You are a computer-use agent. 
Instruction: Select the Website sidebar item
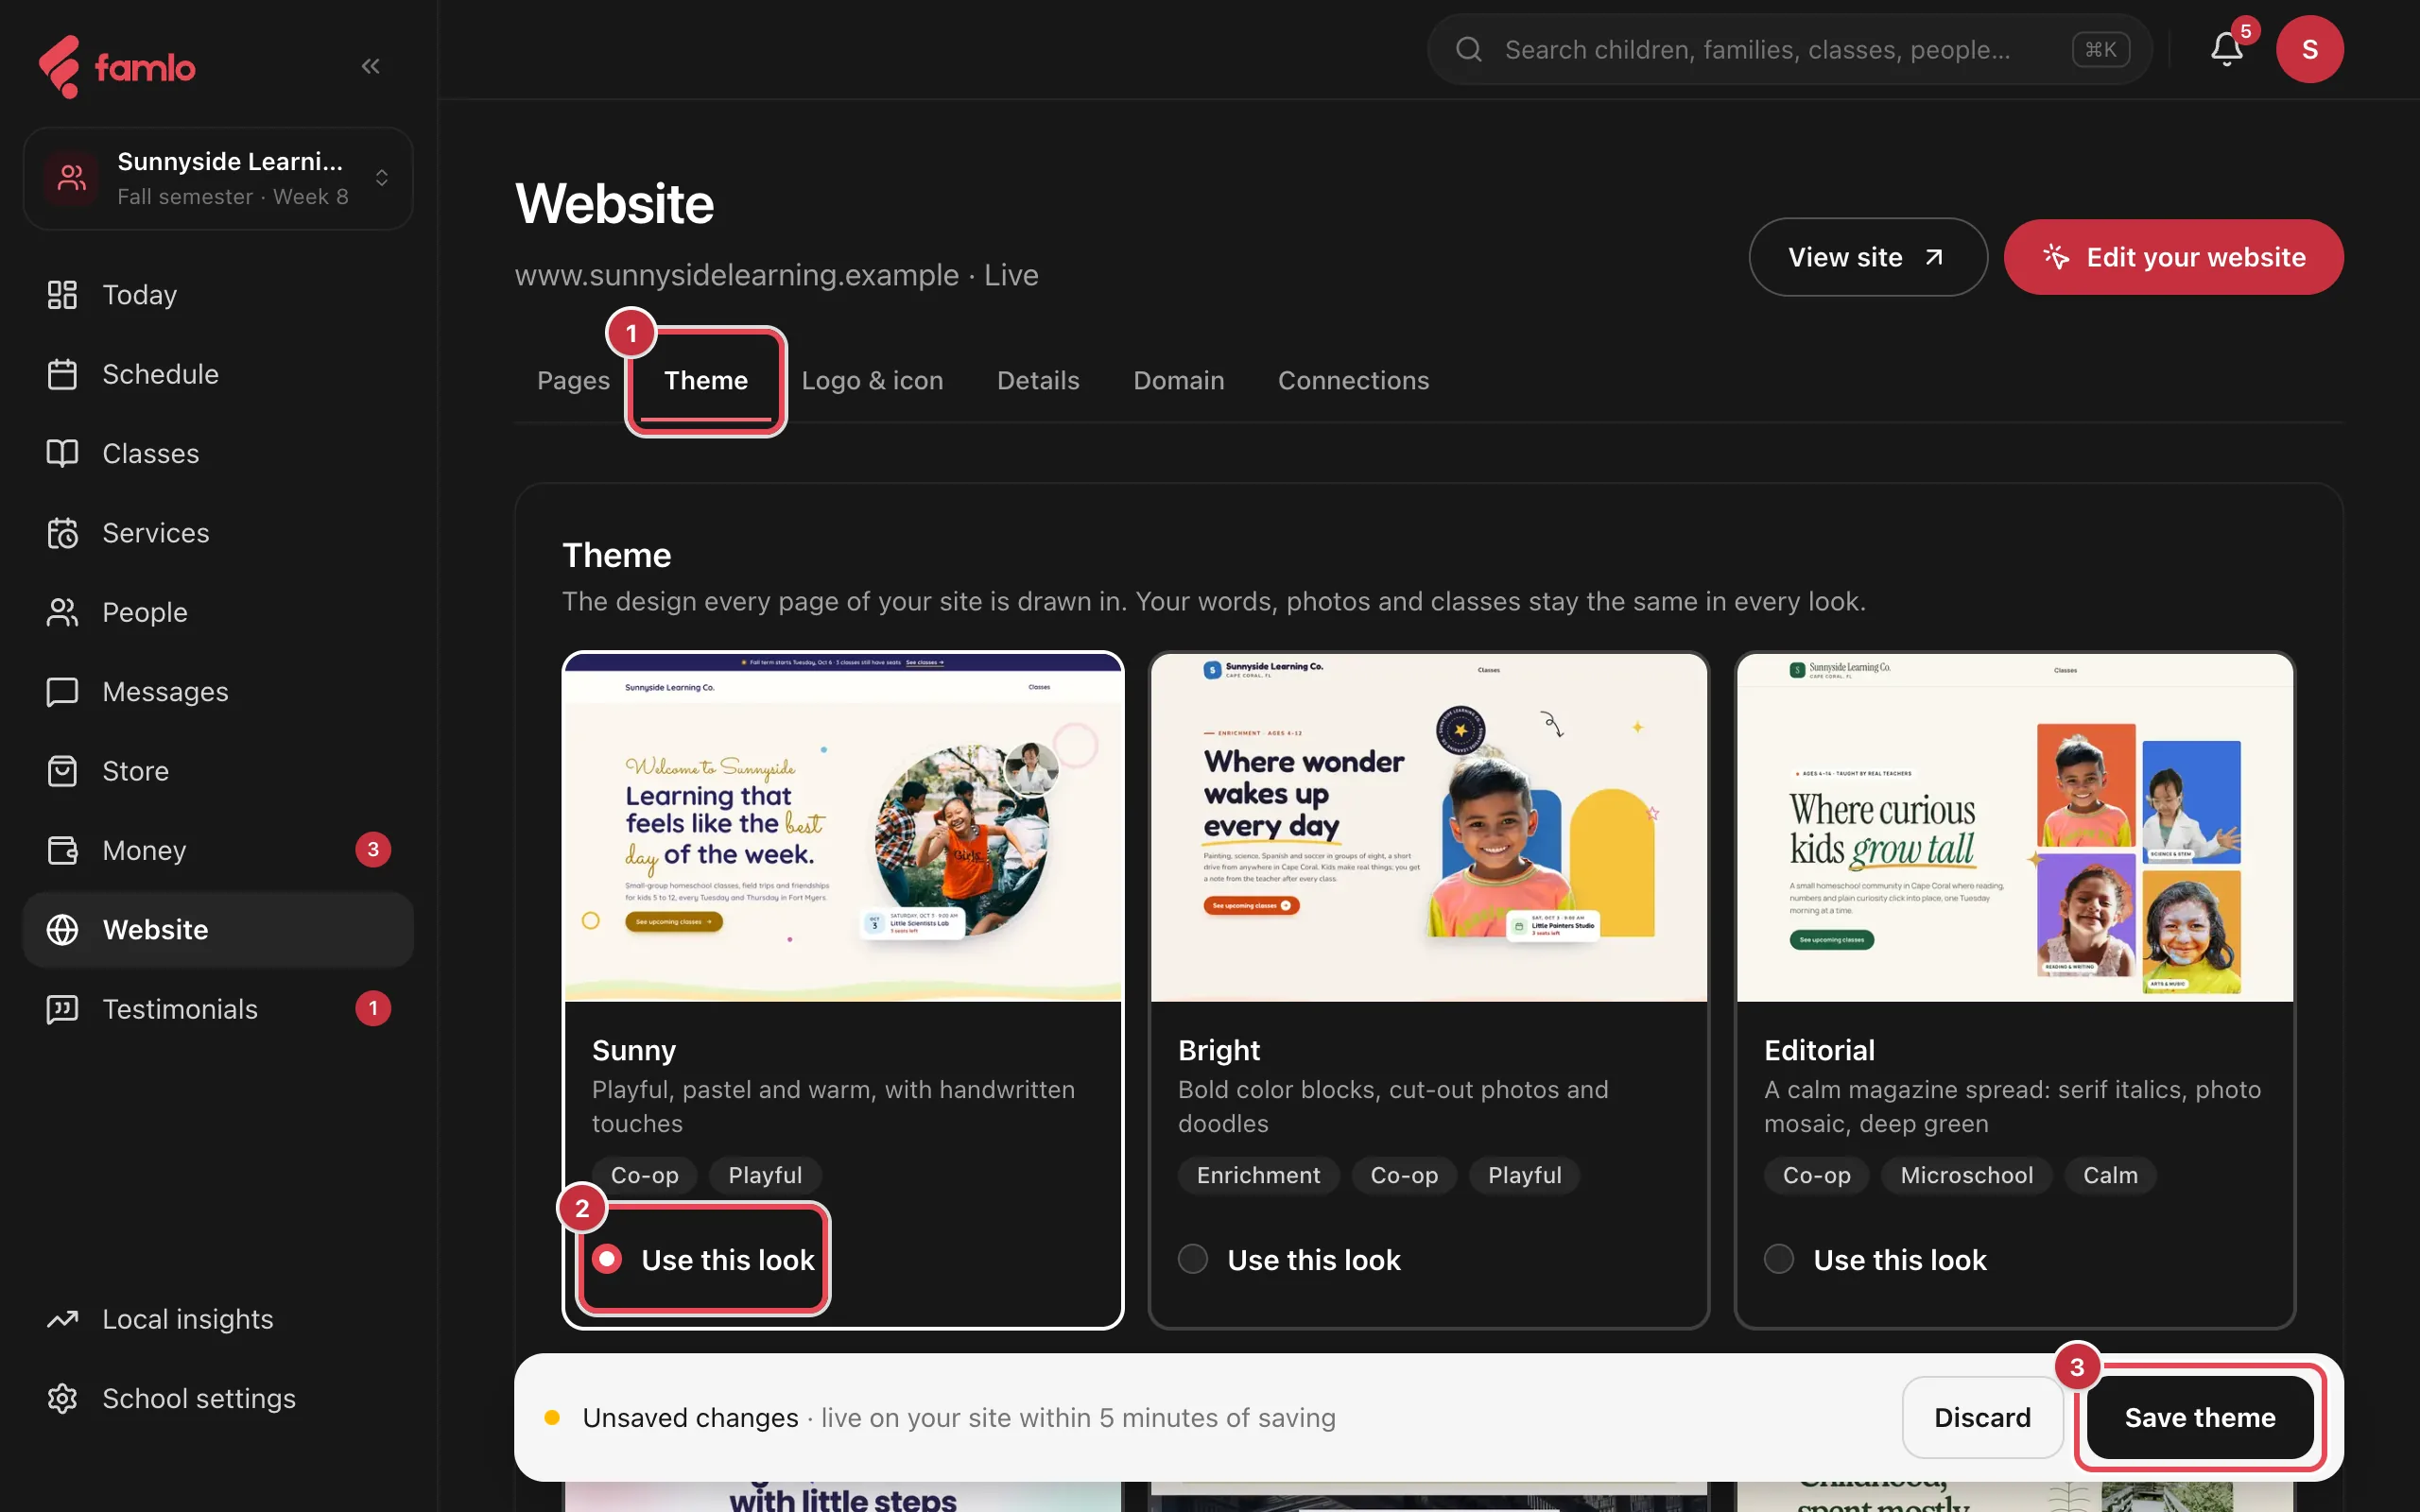coord(218,929)
